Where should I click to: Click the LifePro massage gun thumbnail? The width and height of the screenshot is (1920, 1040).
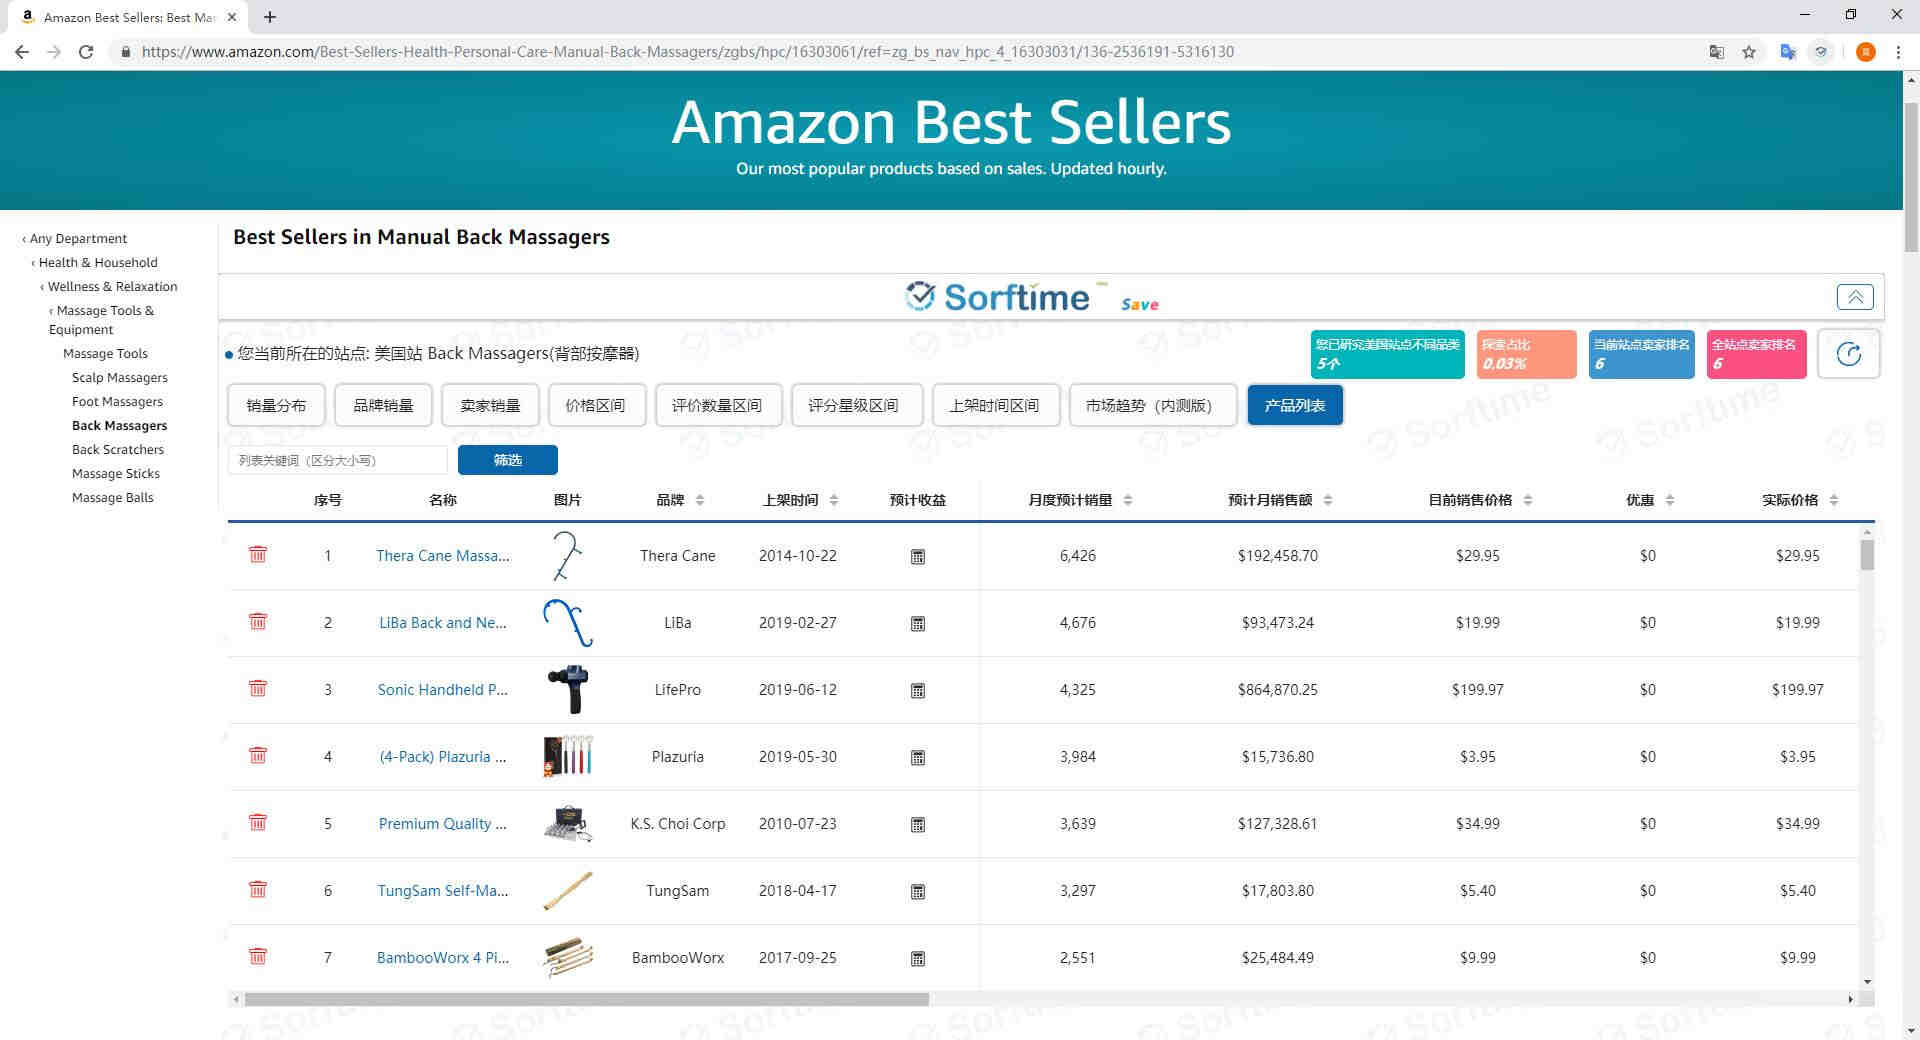pyautogui.click(x=568, y=689)
